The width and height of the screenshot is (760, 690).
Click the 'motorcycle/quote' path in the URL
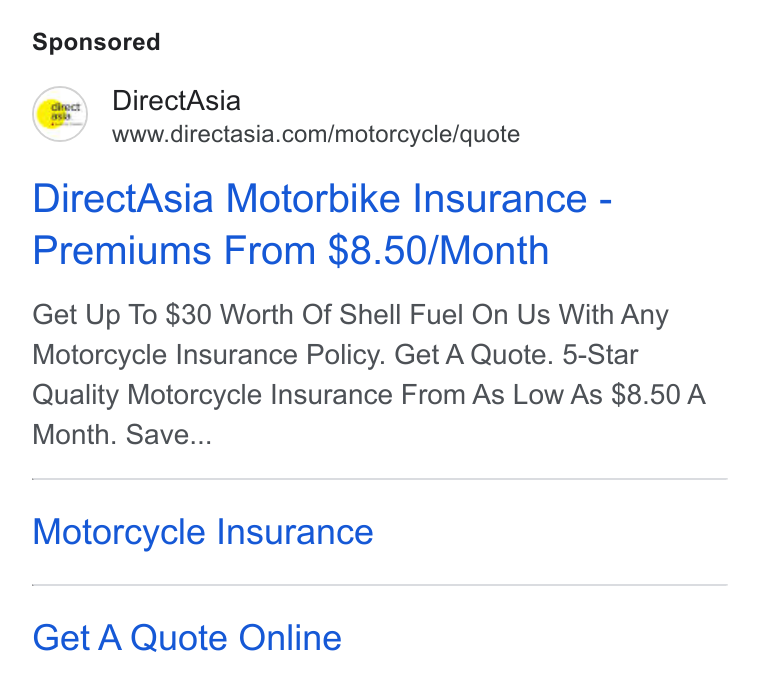click(x=427, y=134)
